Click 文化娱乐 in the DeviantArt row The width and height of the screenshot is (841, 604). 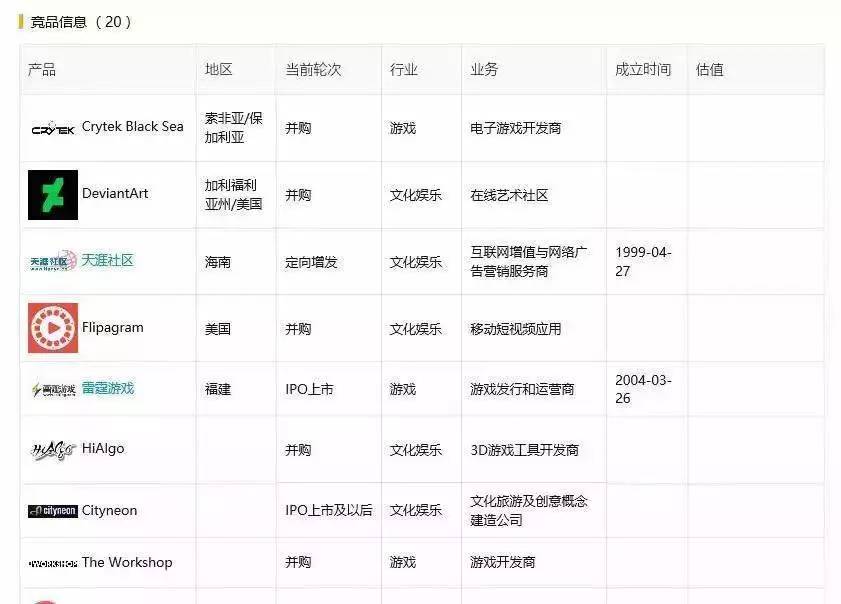click(416, 195)
